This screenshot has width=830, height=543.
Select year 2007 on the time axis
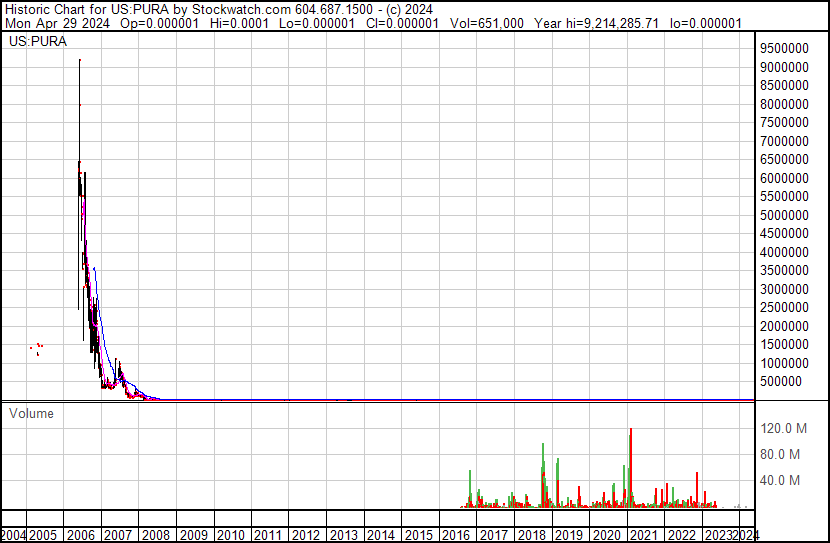(x=118, y=535)
